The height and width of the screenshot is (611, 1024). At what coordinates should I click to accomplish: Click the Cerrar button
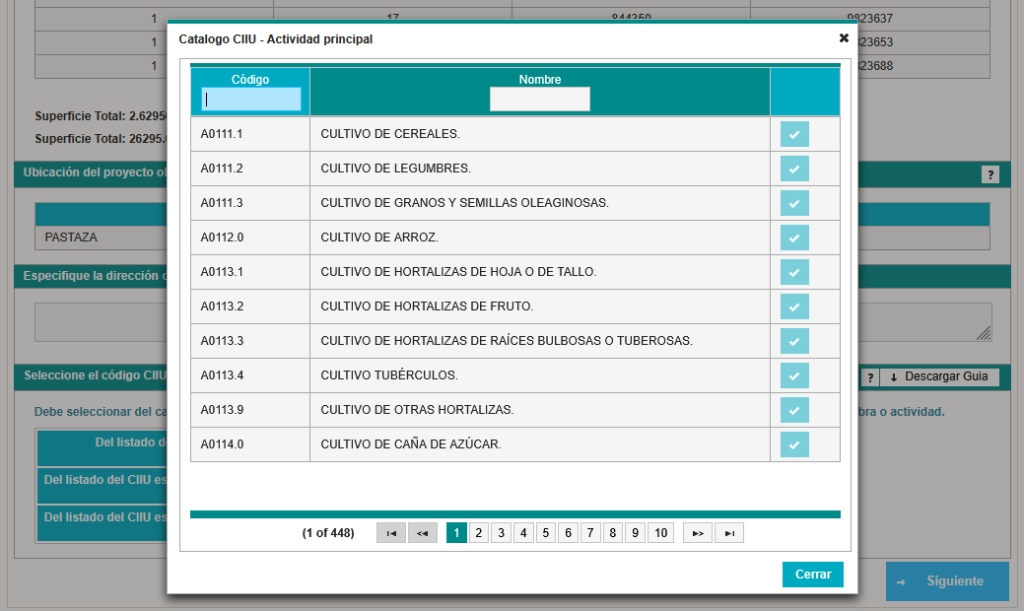812,575
